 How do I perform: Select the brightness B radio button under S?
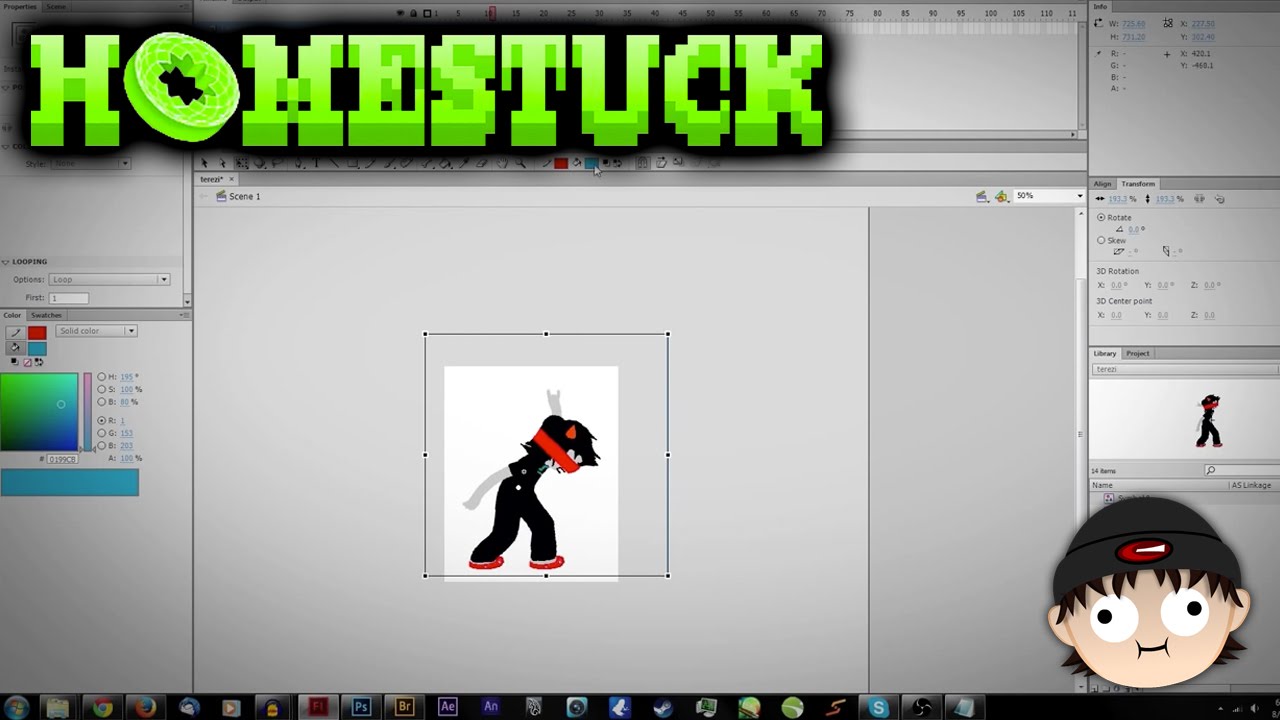point(102,402)
